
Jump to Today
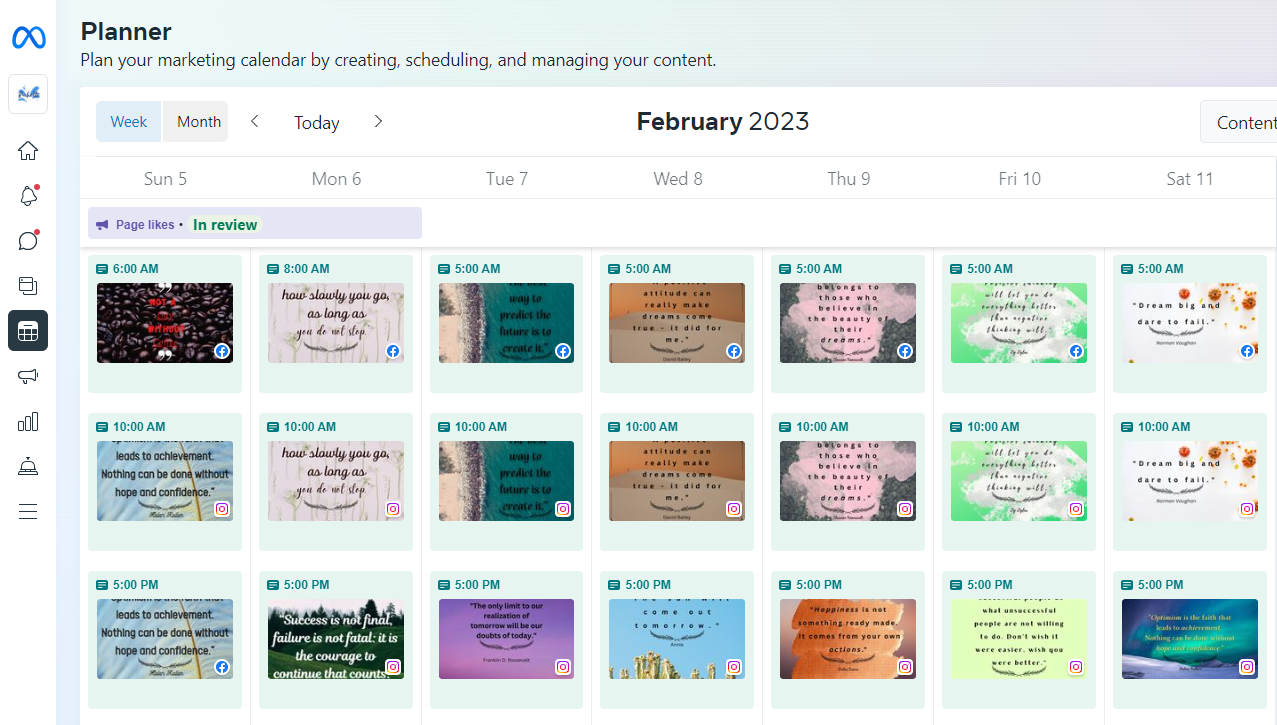317,122
